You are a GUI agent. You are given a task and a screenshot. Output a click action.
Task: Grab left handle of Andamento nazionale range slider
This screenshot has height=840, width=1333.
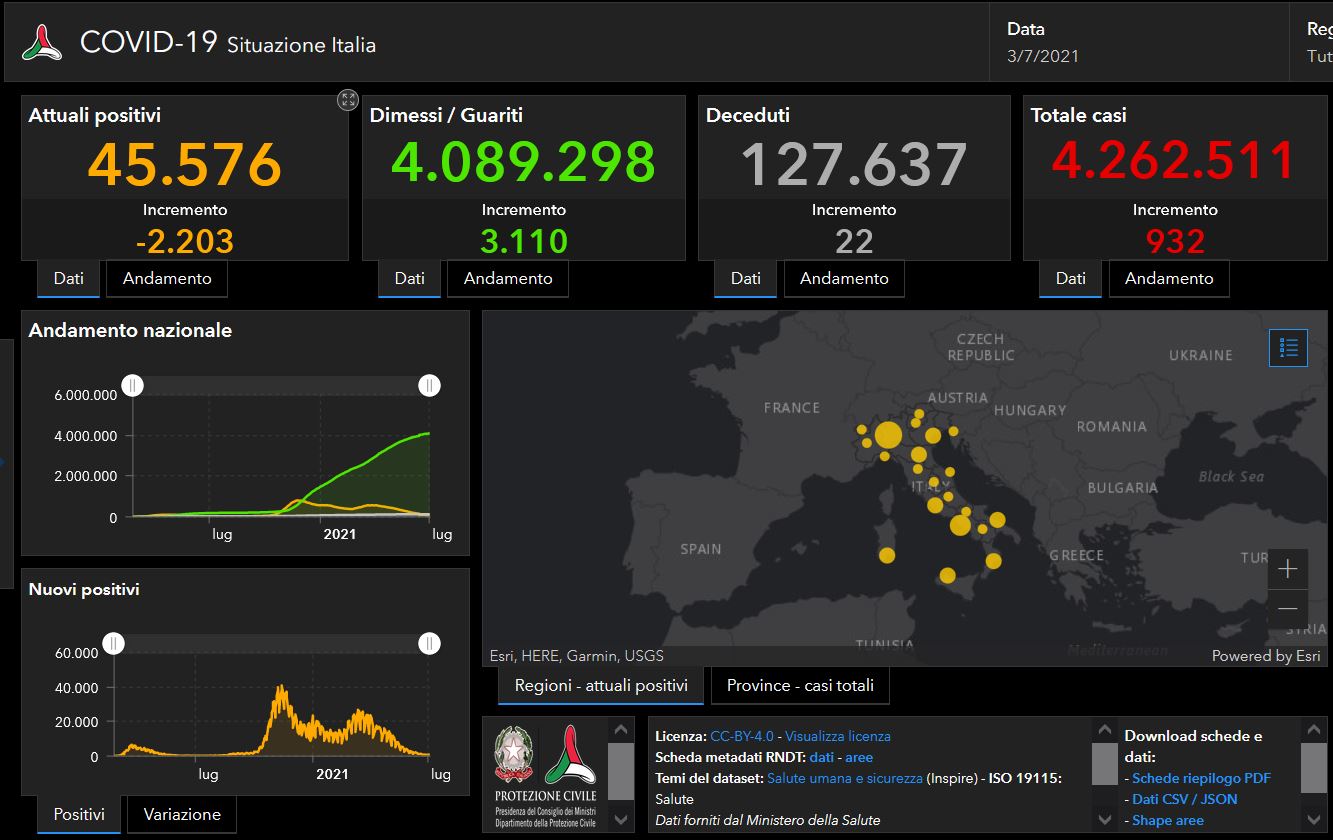[133, 386]
